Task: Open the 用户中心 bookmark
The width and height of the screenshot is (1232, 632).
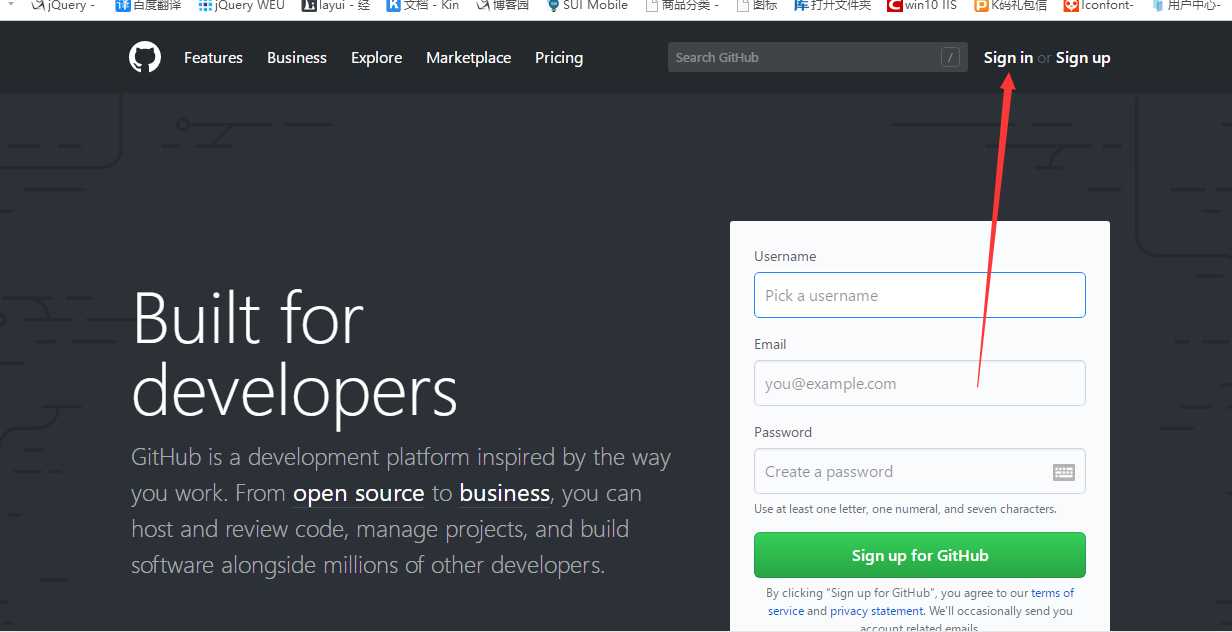Action: 1187,5
